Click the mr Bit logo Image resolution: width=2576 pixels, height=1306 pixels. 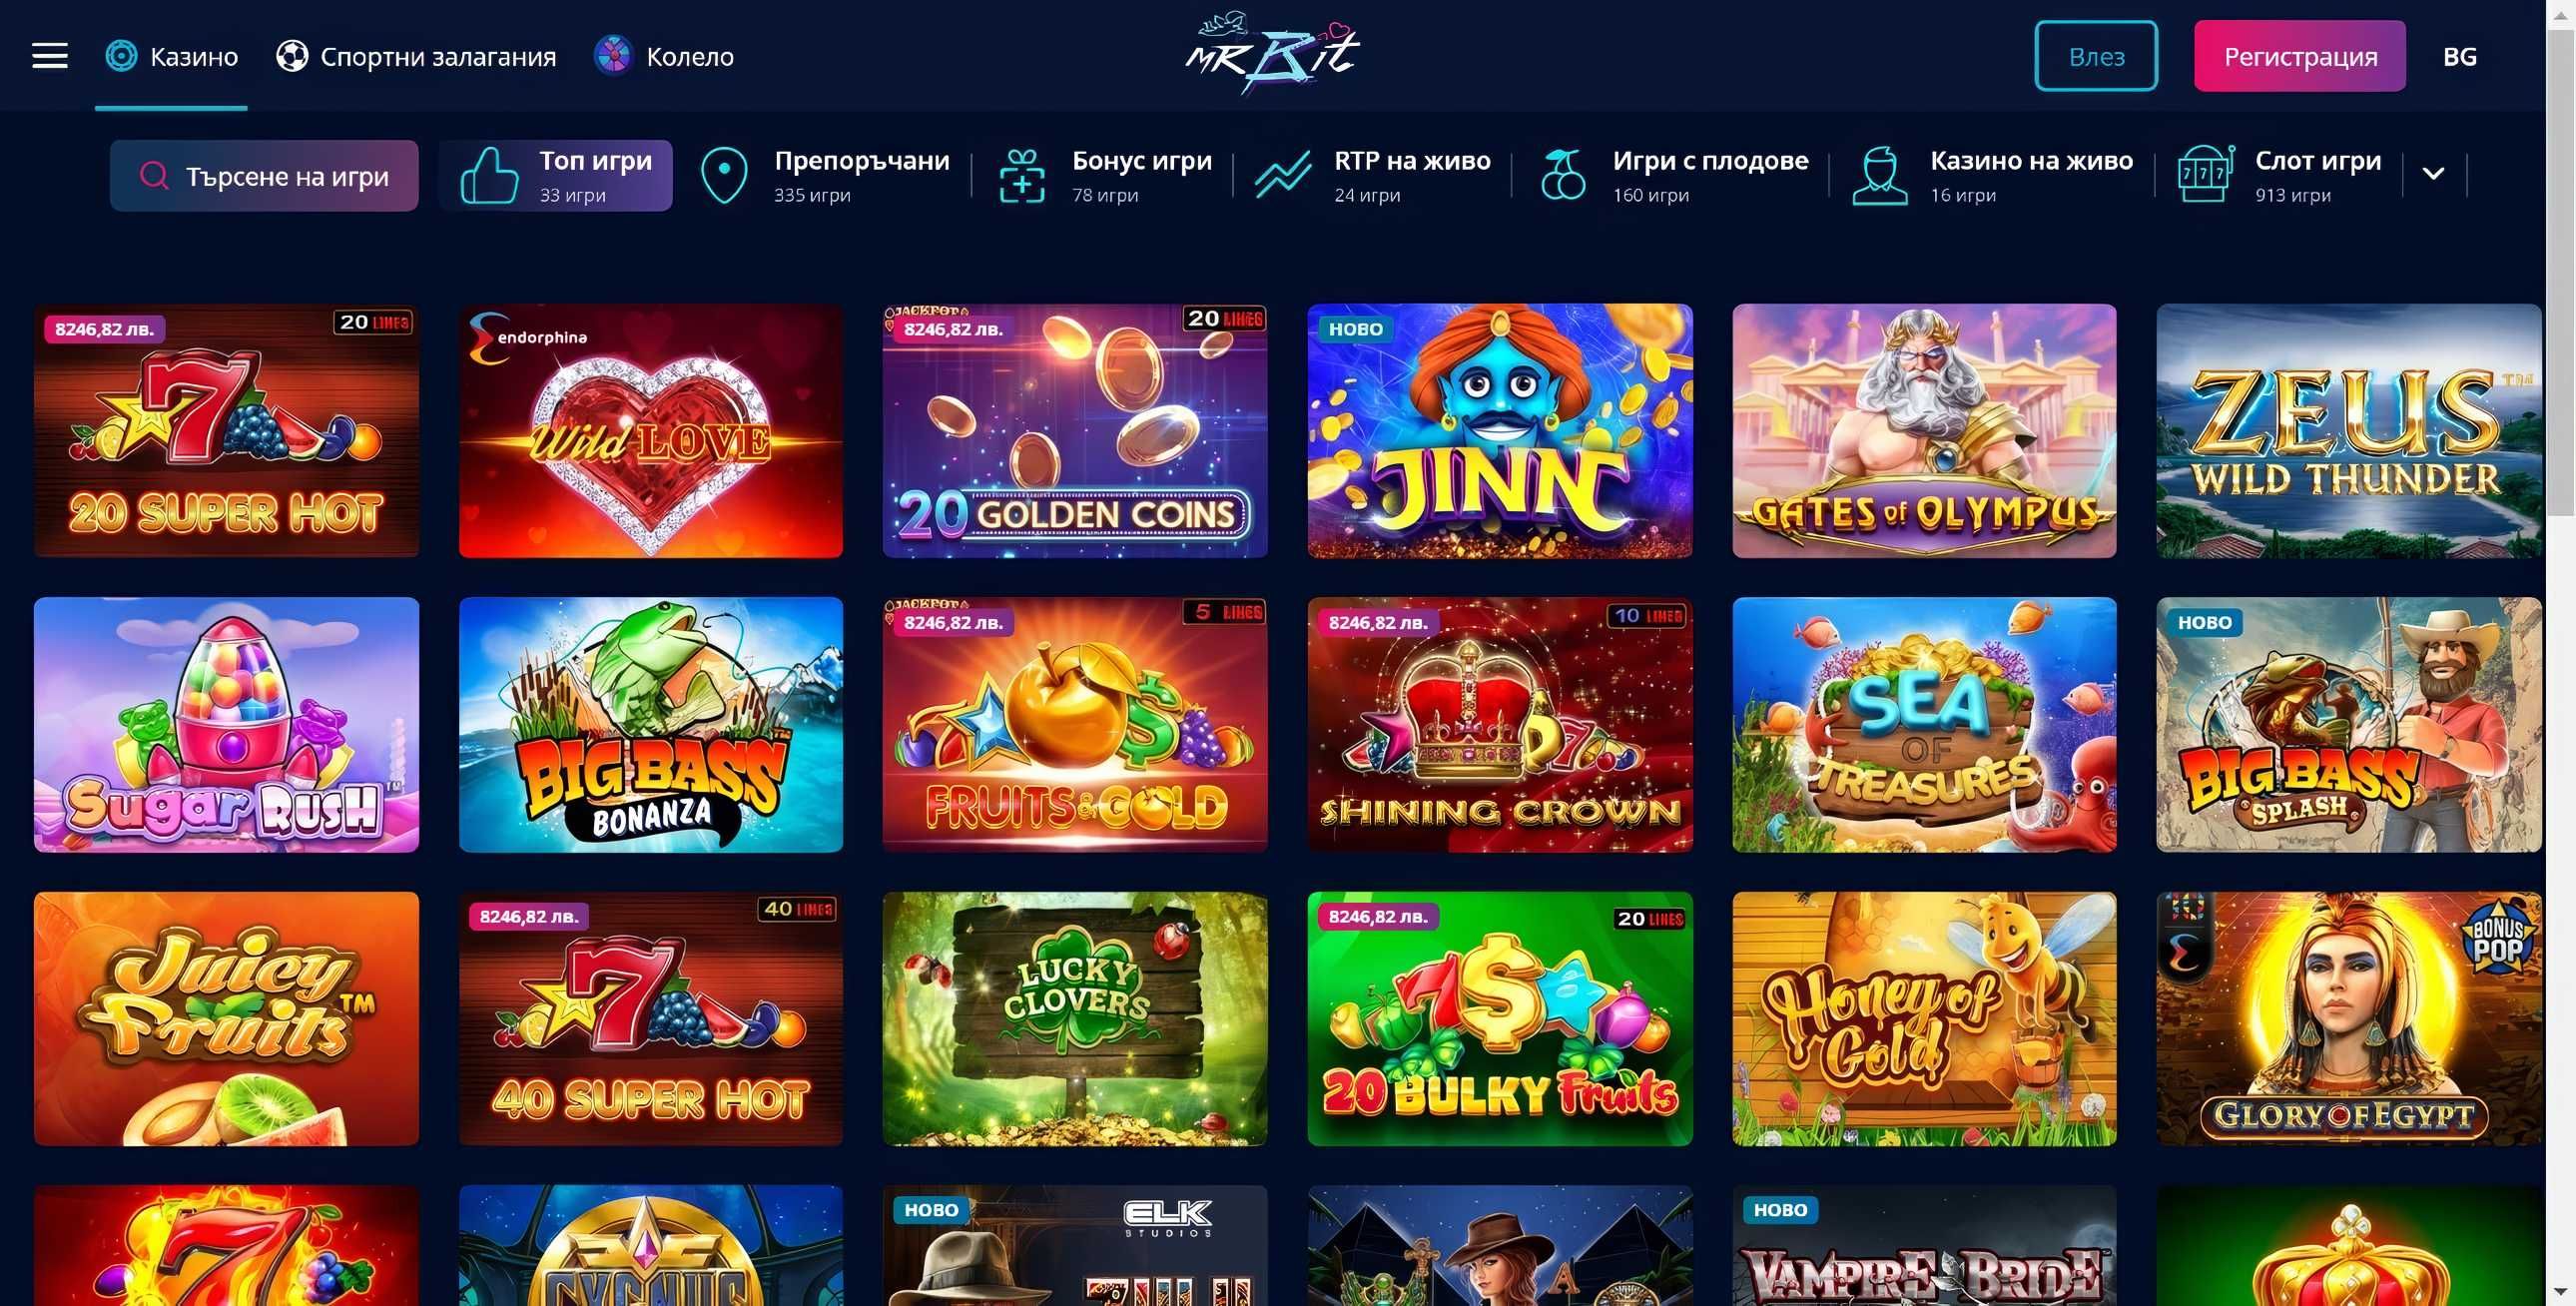pyautogui.click(x=1272, y=53)
